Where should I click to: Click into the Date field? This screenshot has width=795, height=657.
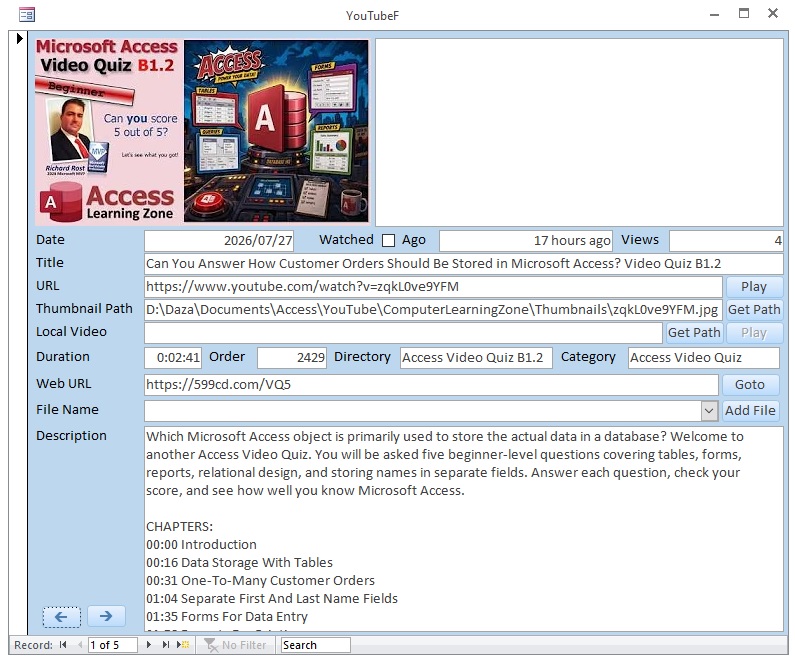coord(219,241)
